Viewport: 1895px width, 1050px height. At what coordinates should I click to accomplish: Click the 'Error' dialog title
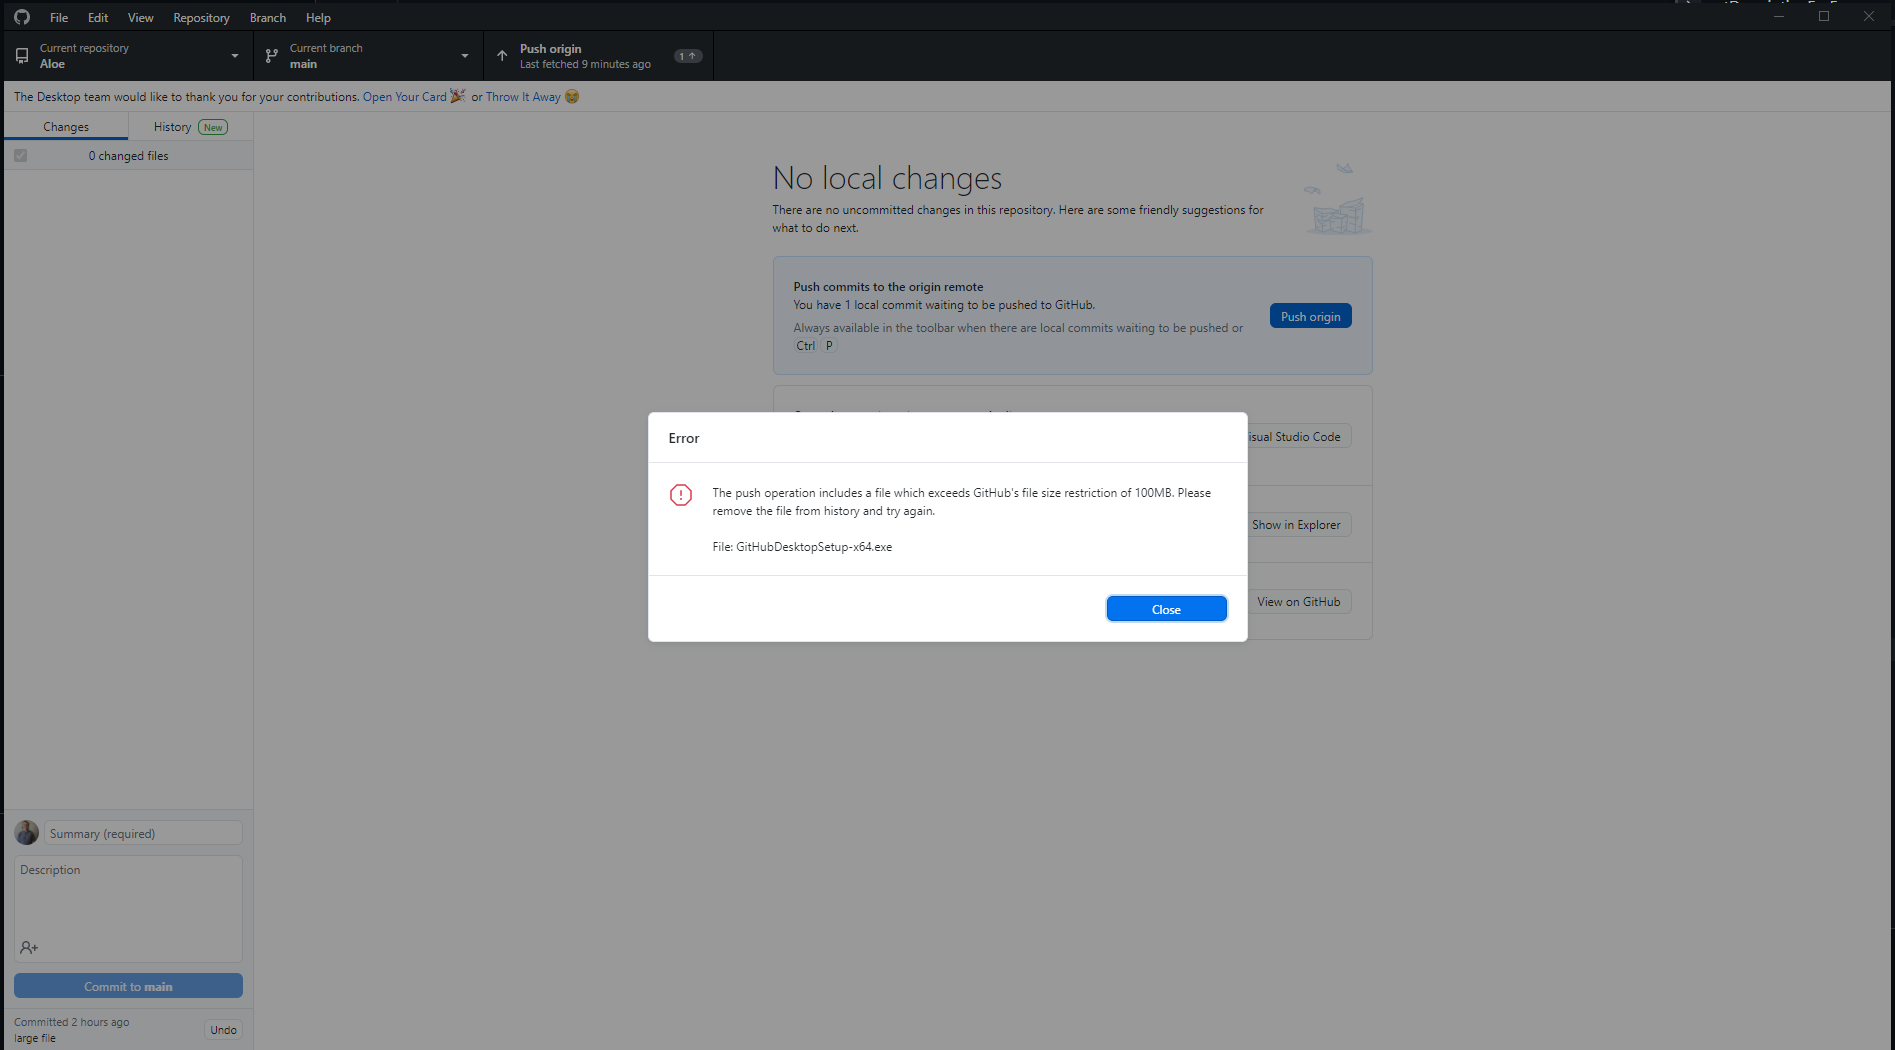pyautogui.click(x=684, y=438)
